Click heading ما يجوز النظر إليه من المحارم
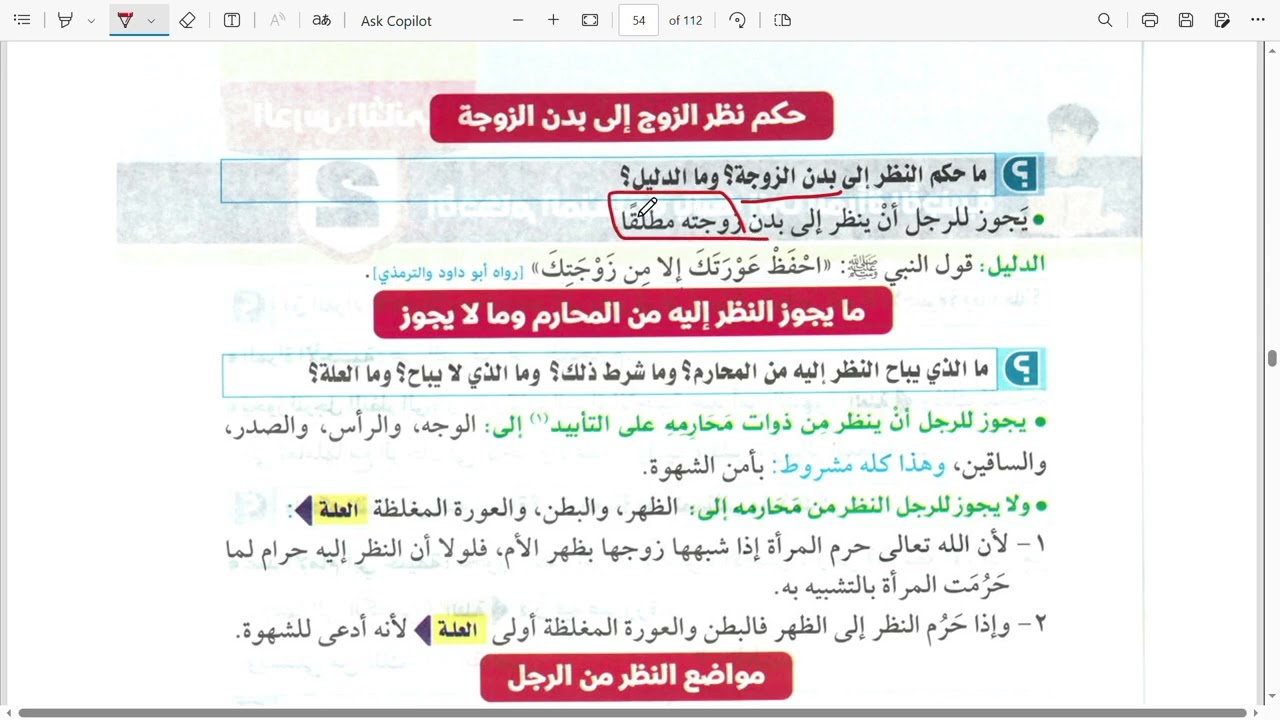The width and height of the screenshot is (1280, 720). click(632, 314)
